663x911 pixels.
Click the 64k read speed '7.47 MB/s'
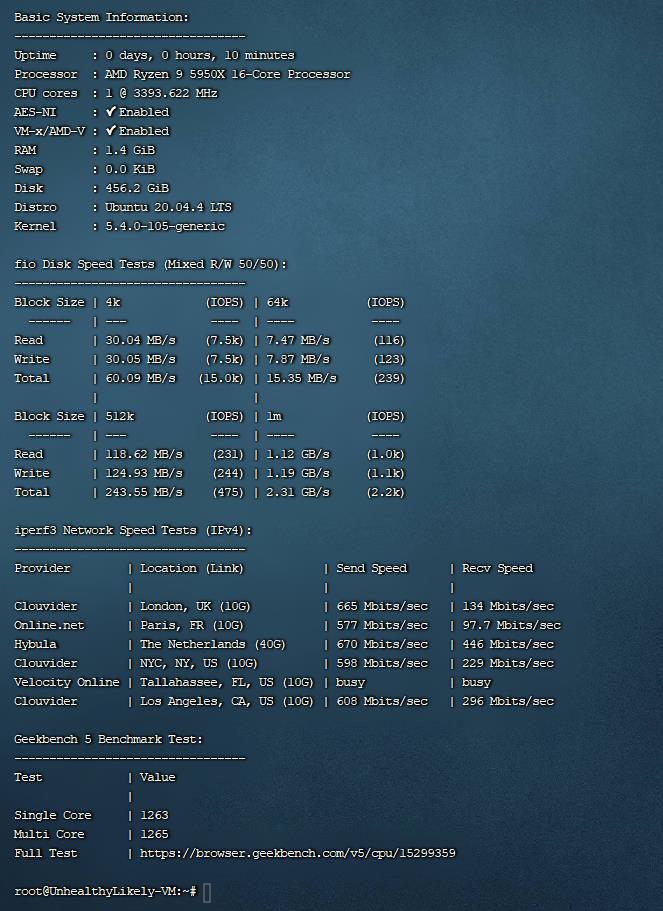298,340
